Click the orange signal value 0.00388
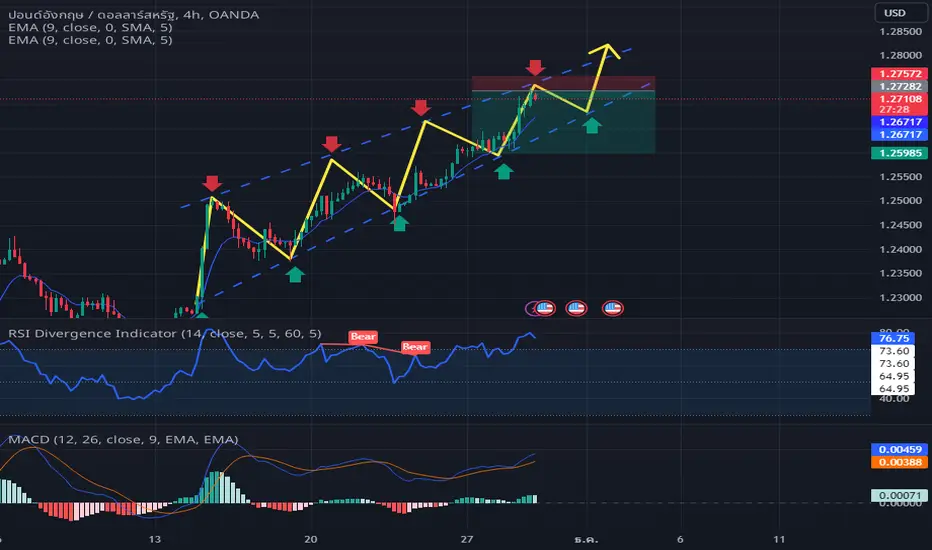Image resolution: width=932 pixels, height=550 pixels. pos(899,462)
